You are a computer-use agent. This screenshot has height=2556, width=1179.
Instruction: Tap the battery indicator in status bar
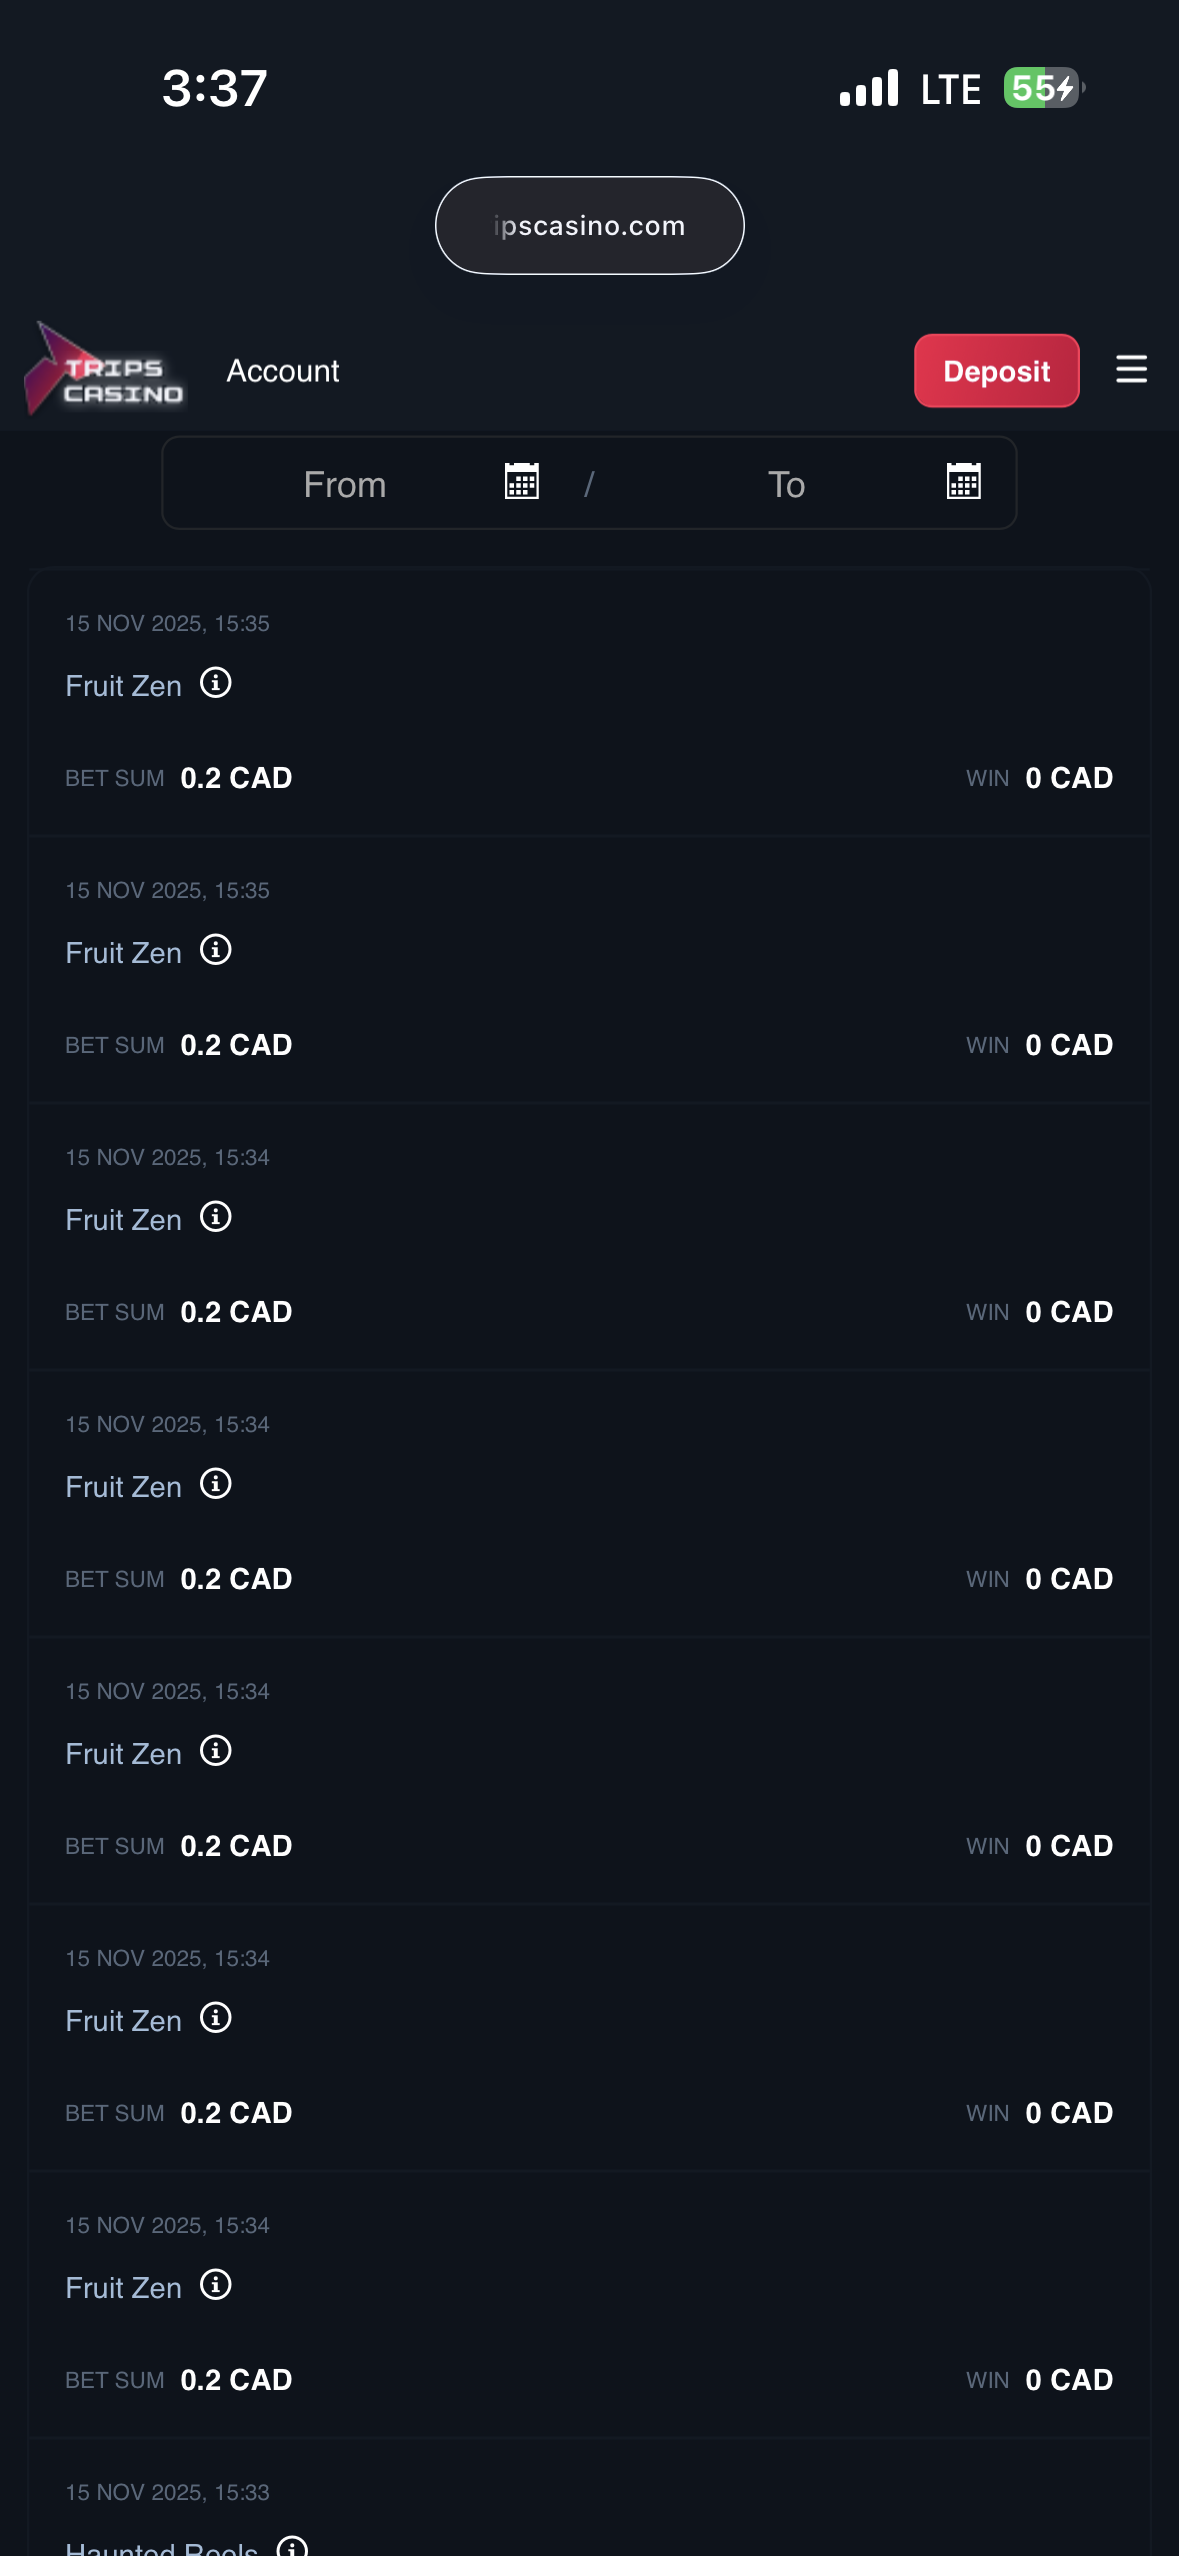tap(1043, 88)
